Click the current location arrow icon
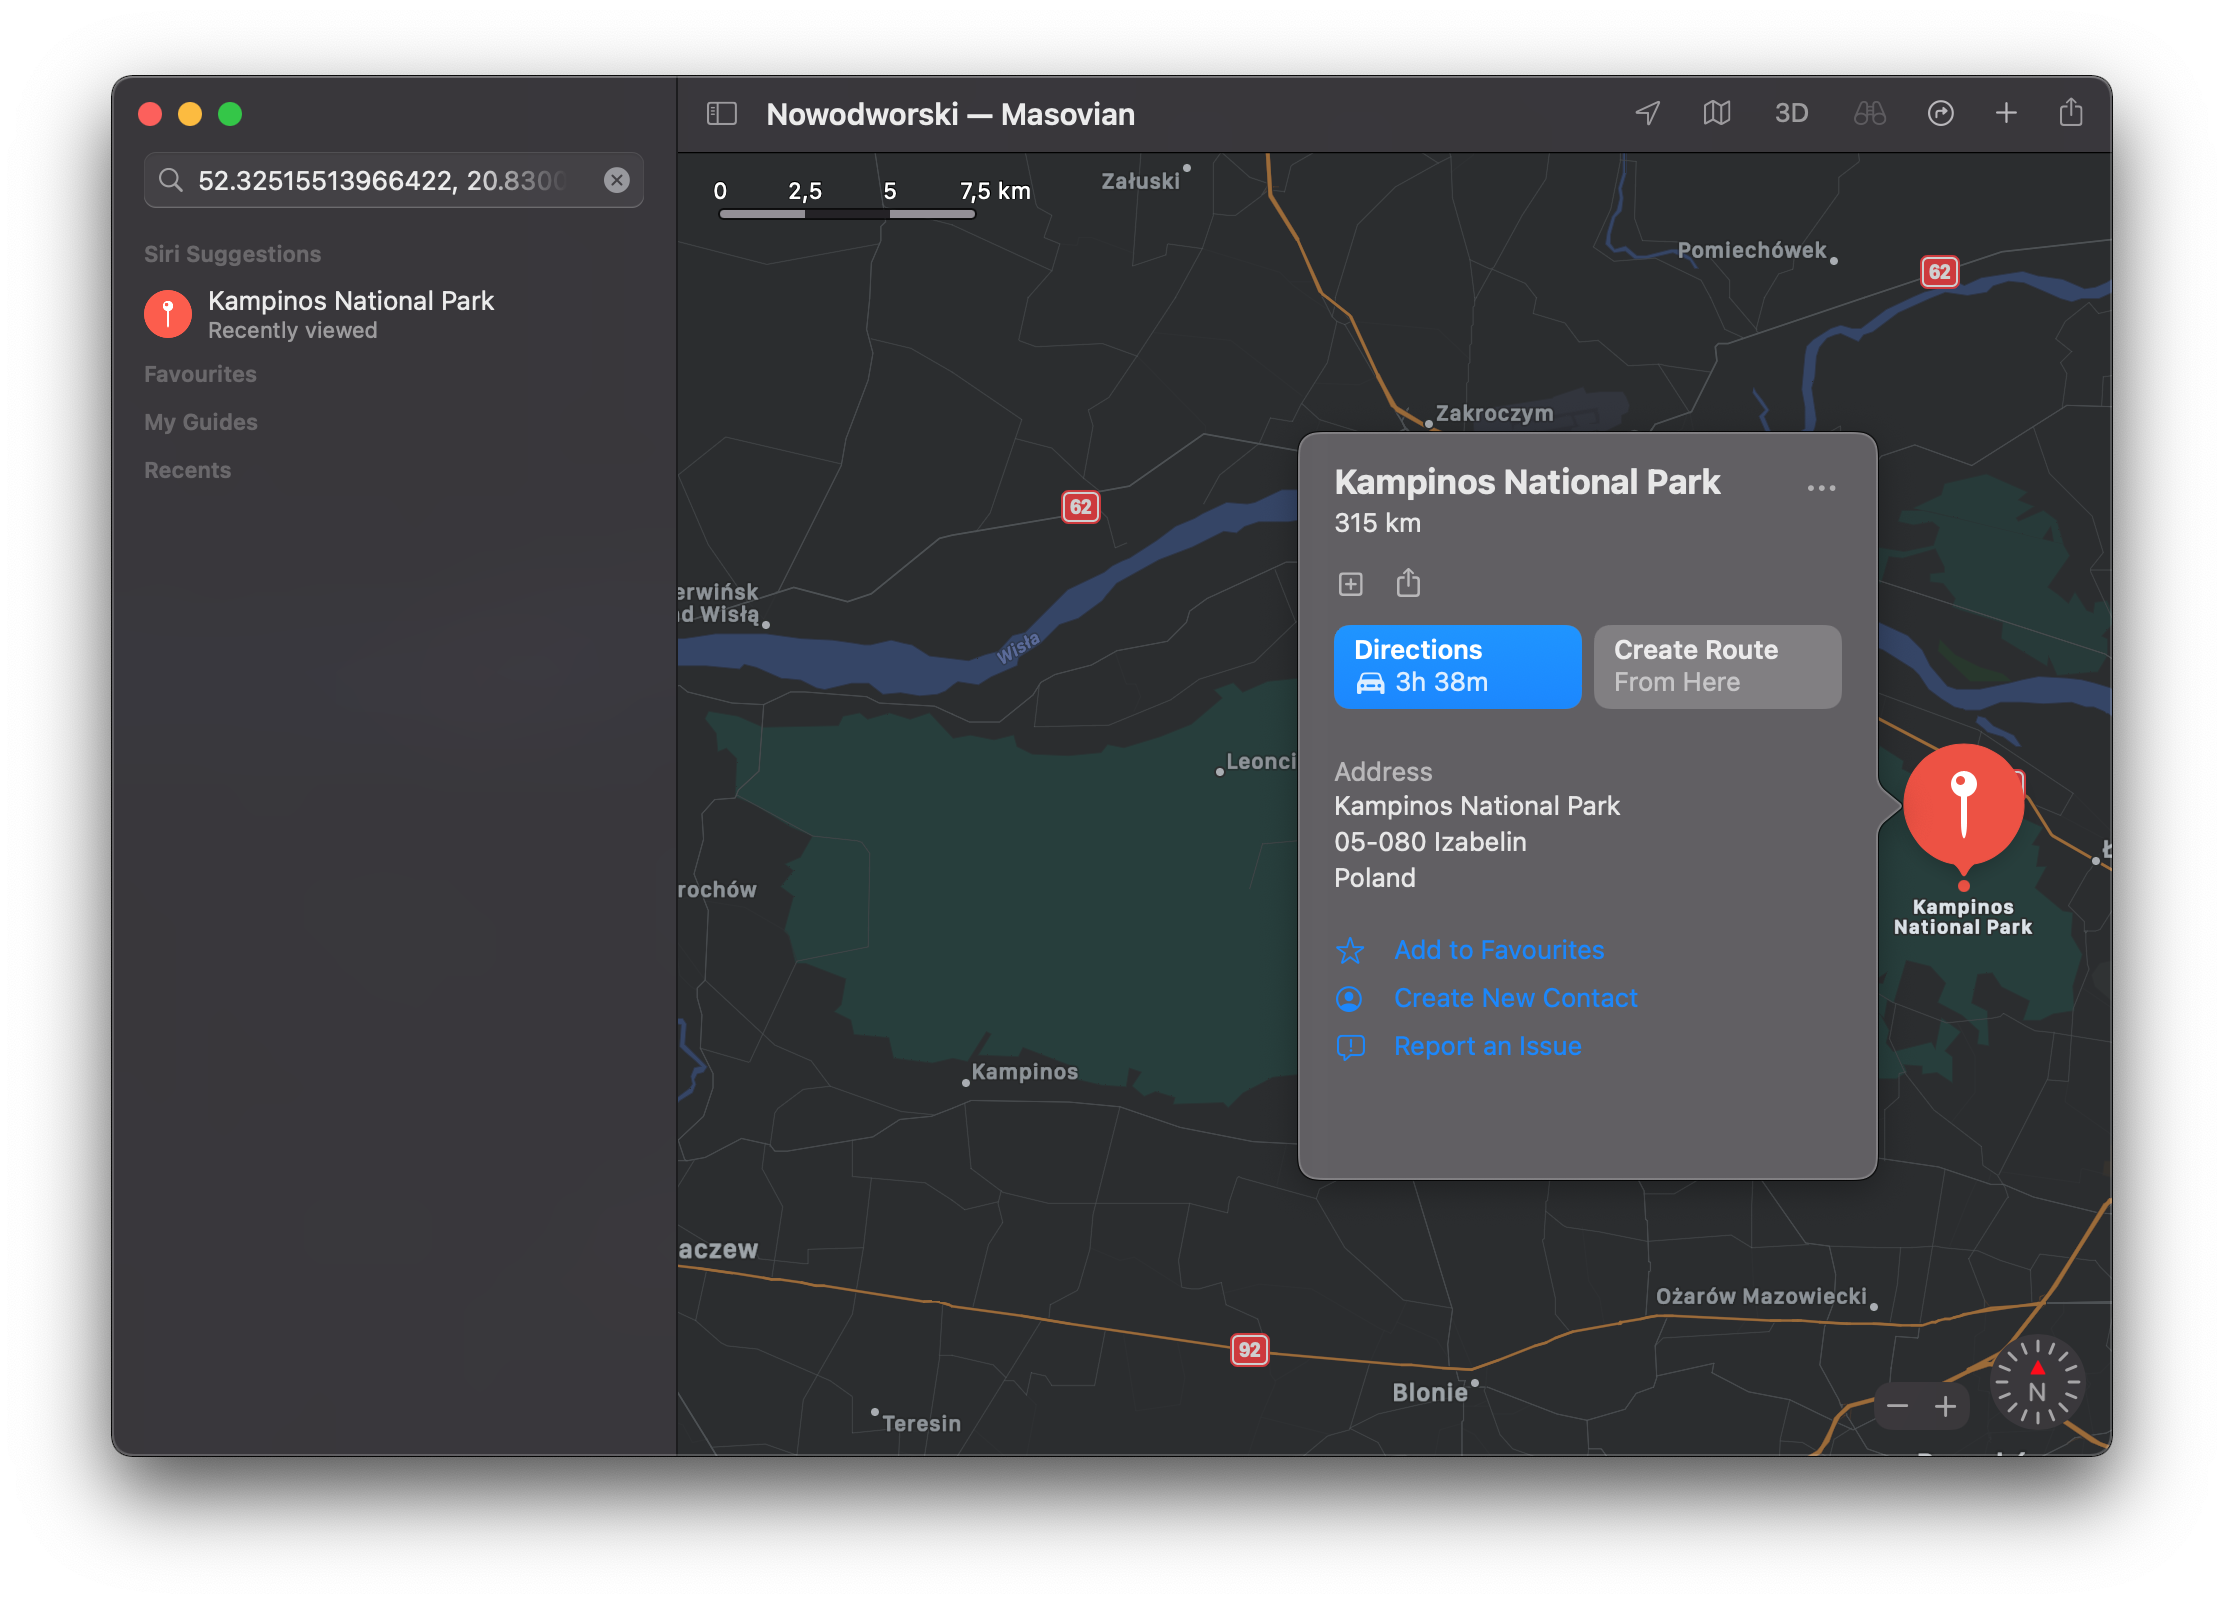Viewport: 2224px width, 1604px height. (1647, 113)
